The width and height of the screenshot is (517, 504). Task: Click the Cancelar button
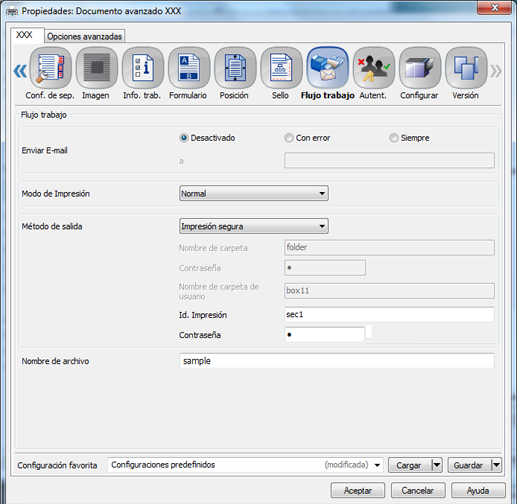click(x=418, y=490)
